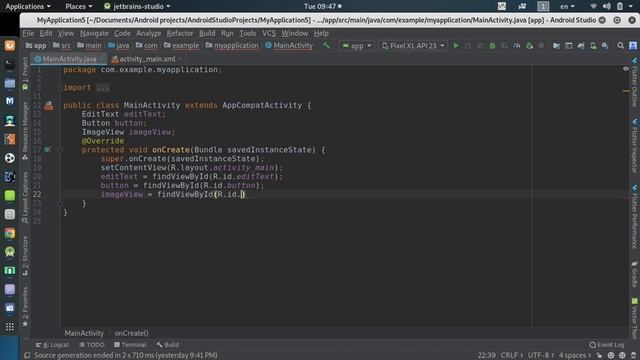Open the Applications menu in top panel

click(28, 6)
